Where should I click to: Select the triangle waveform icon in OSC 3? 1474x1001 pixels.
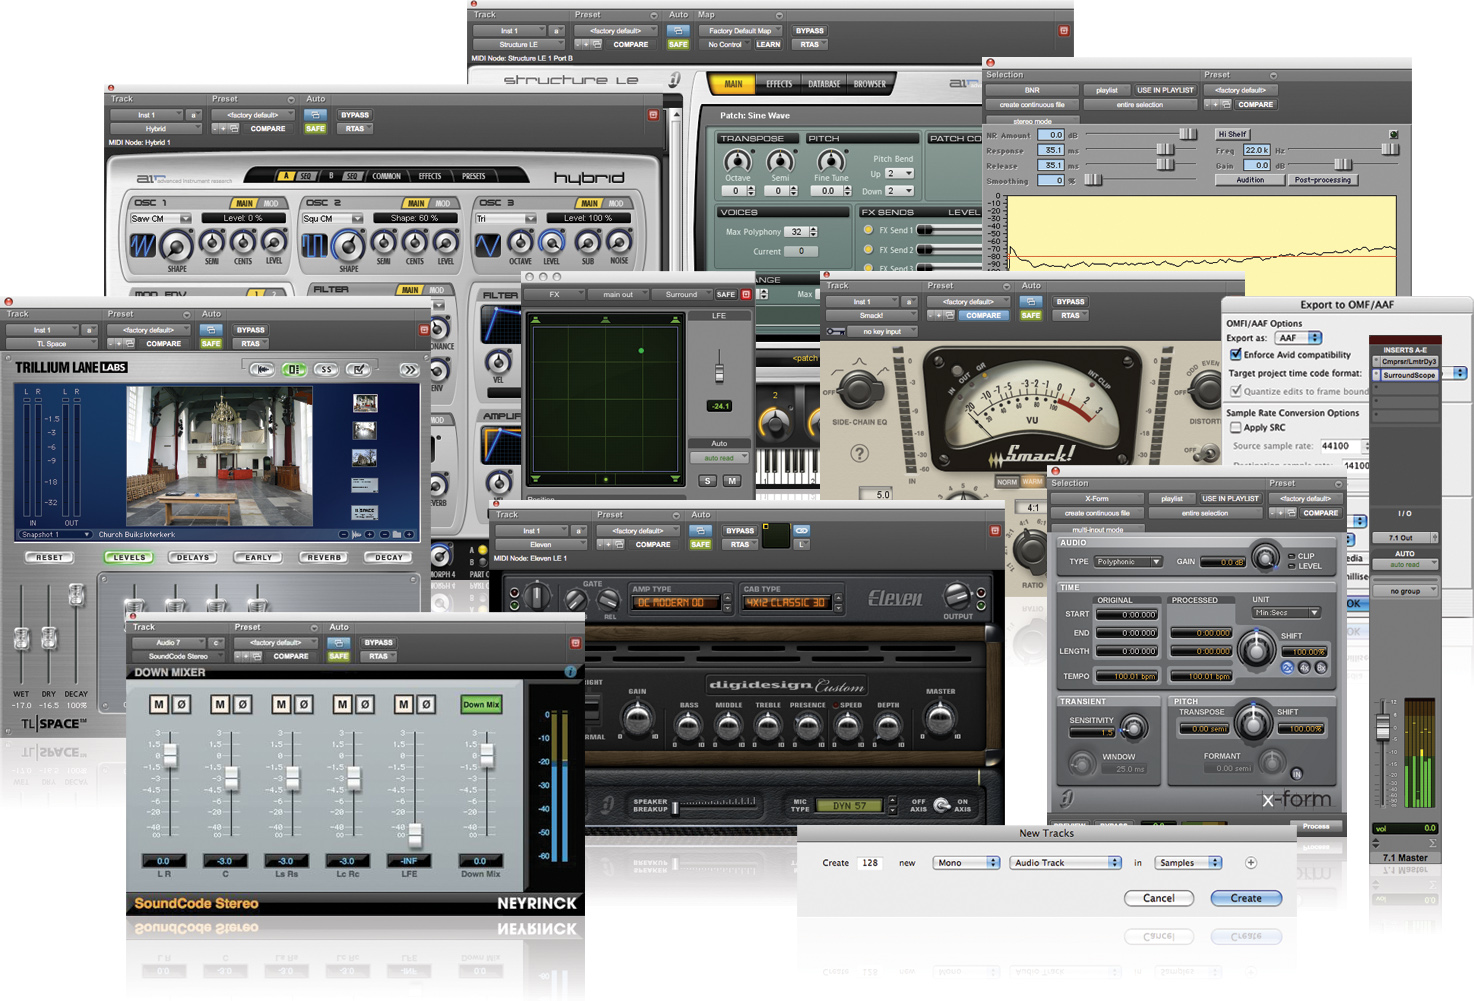tap(487, 245)
